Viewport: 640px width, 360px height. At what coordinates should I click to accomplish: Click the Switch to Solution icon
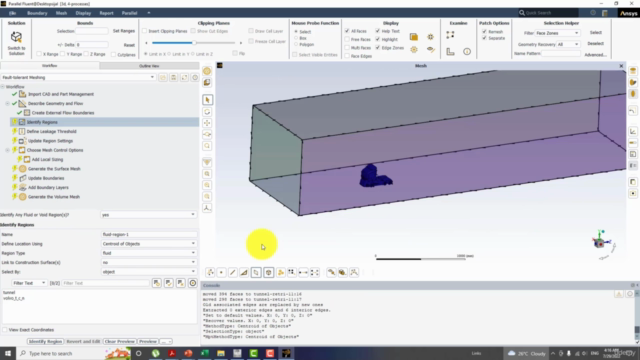(16, 37)
